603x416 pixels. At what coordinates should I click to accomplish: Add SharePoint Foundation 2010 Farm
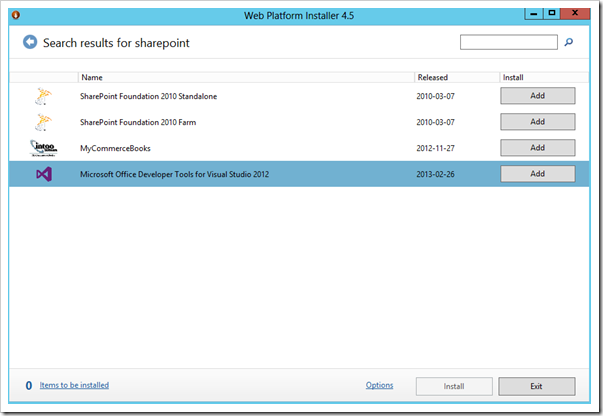(537, 122)
